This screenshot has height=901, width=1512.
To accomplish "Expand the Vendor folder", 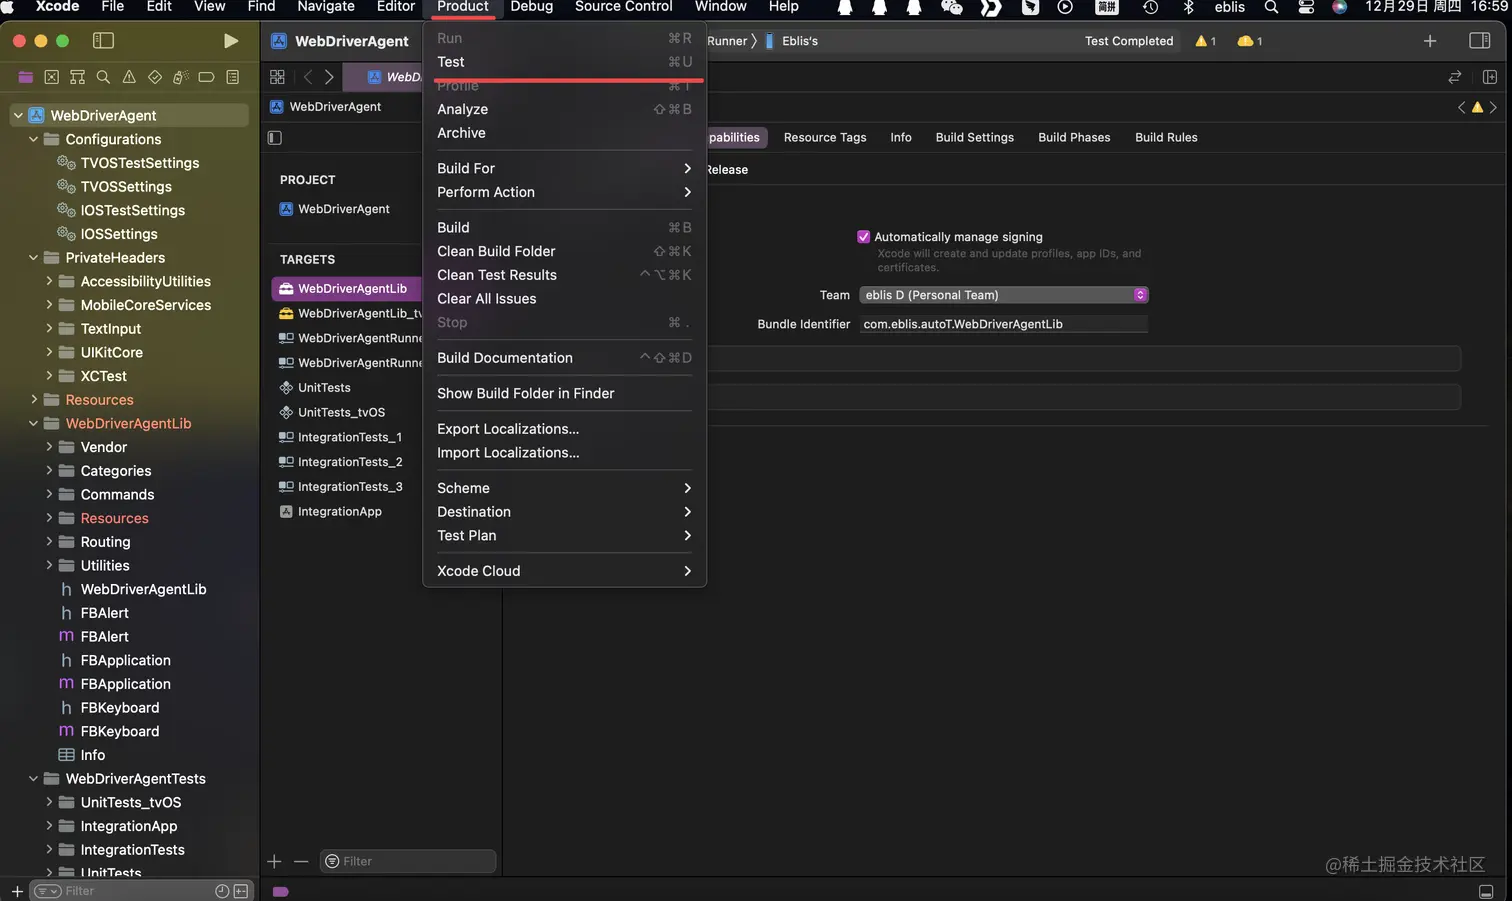I will tap(49, 447).
